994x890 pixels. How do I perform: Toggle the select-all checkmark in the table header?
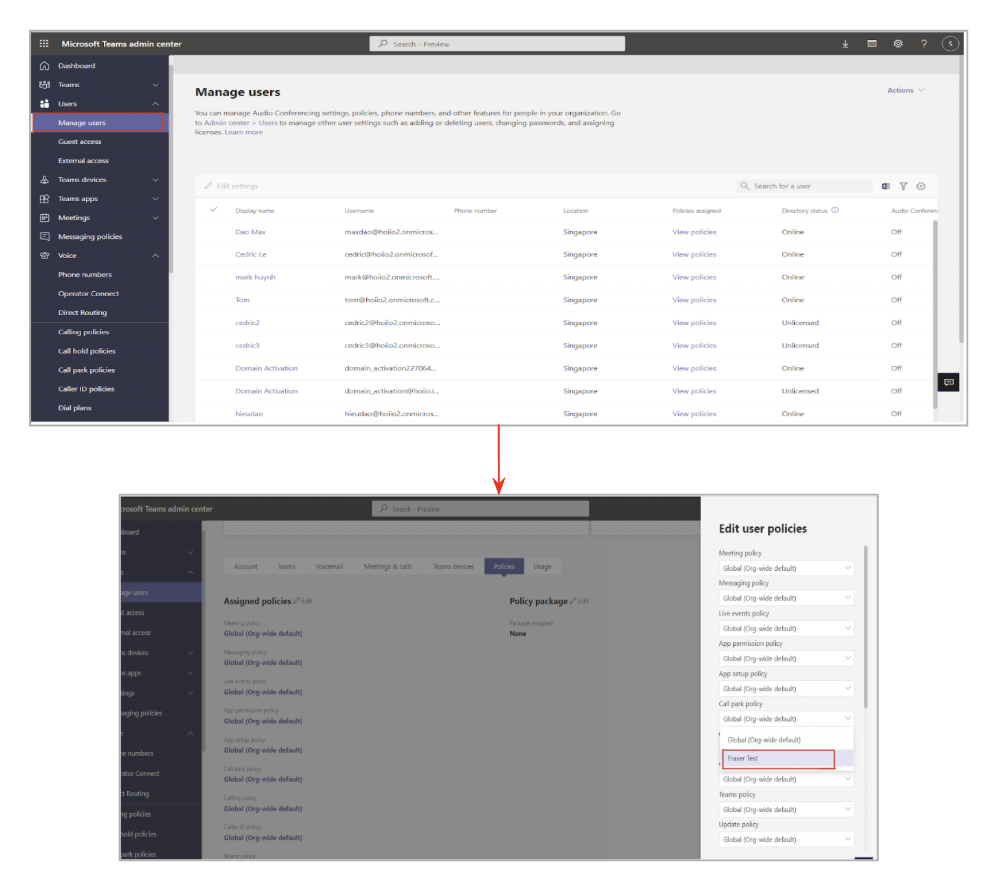pyautogui.click(x=214, y=209)
